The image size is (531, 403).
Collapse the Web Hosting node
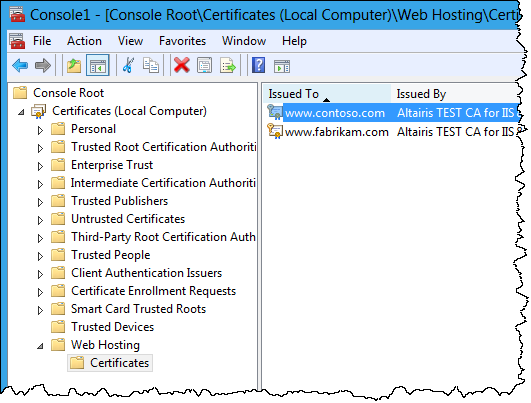(40, 346)
